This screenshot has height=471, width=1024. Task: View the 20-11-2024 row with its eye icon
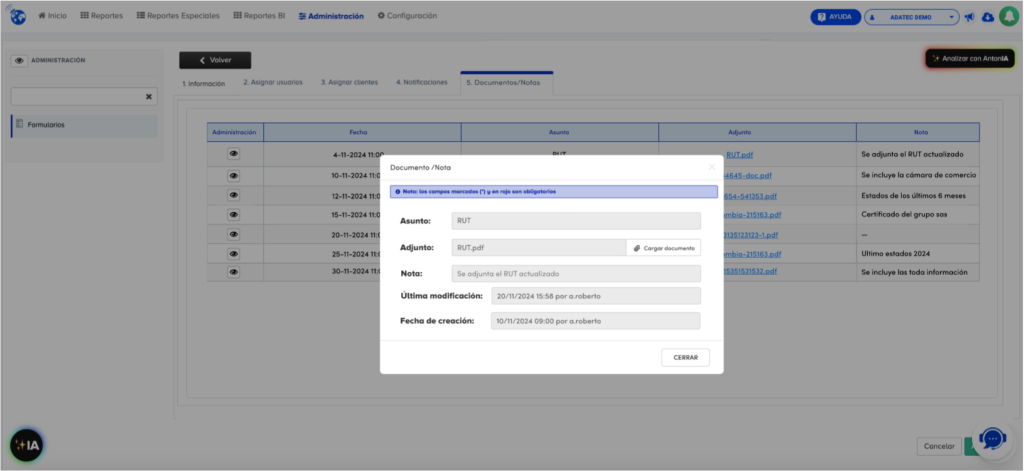[x=234, y=234]
